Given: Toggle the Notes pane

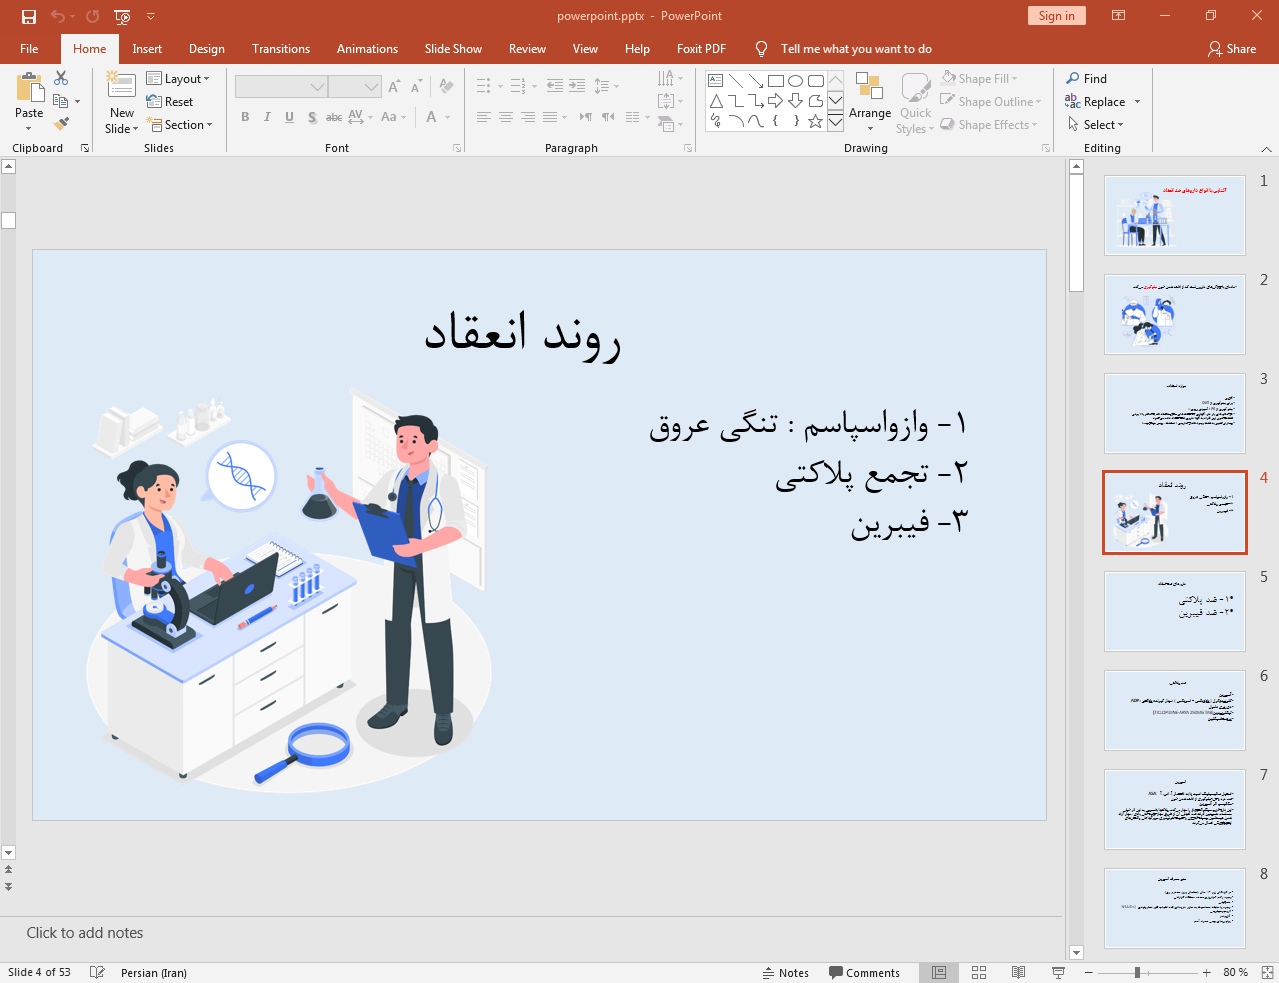Looking at the screenshot, I should pyautogui.click(x=786, y=972).
